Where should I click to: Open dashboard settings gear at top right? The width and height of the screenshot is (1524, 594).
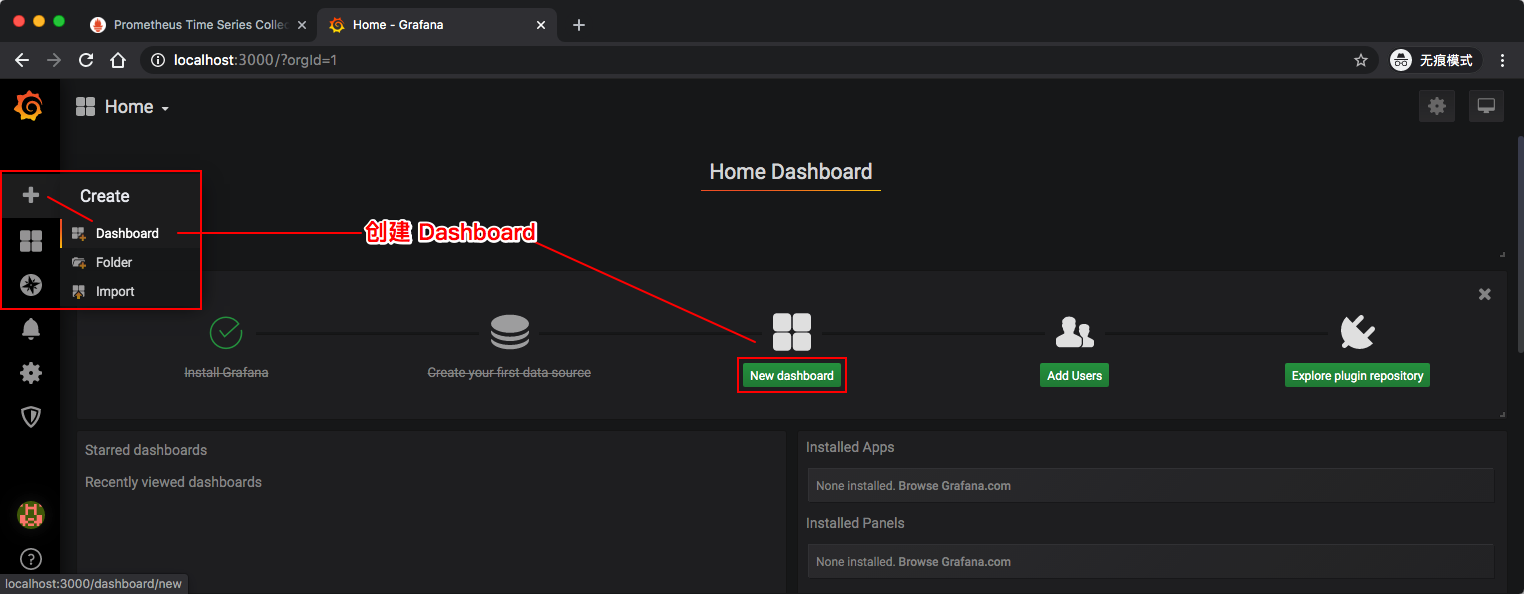click(x=1437, y=106)
